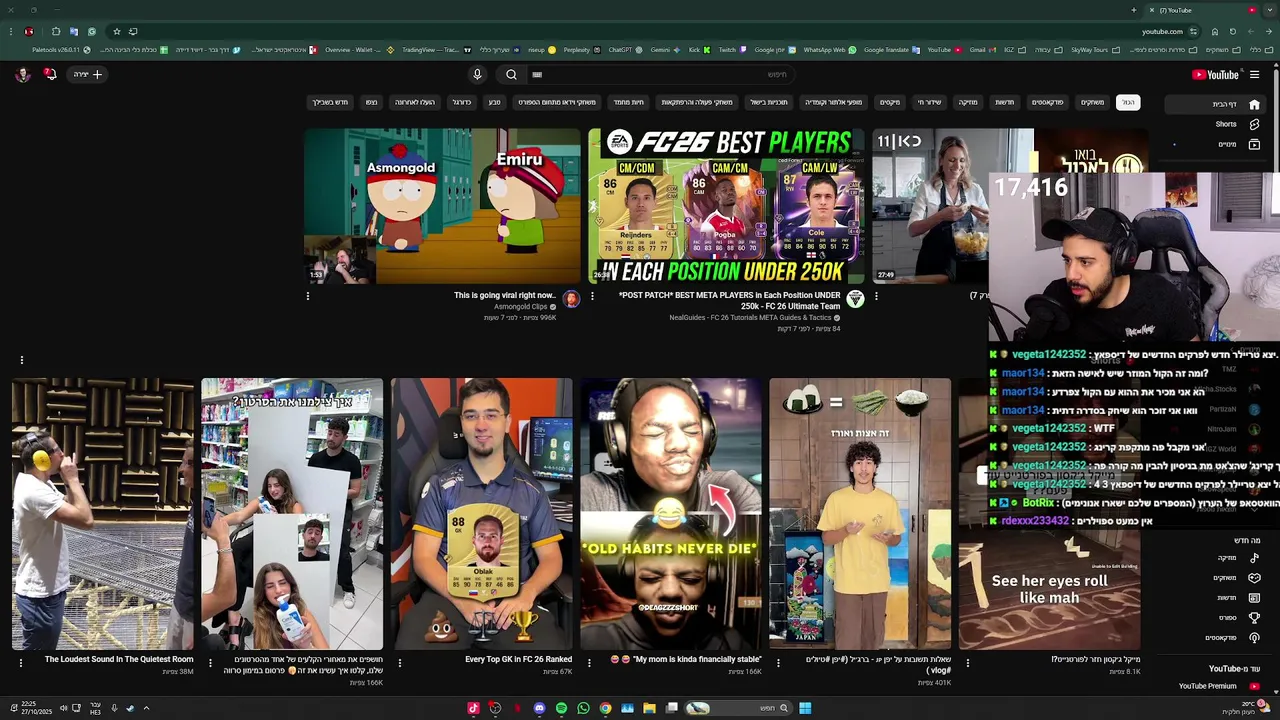Start voice search with microphone icon

pos(477,74)
